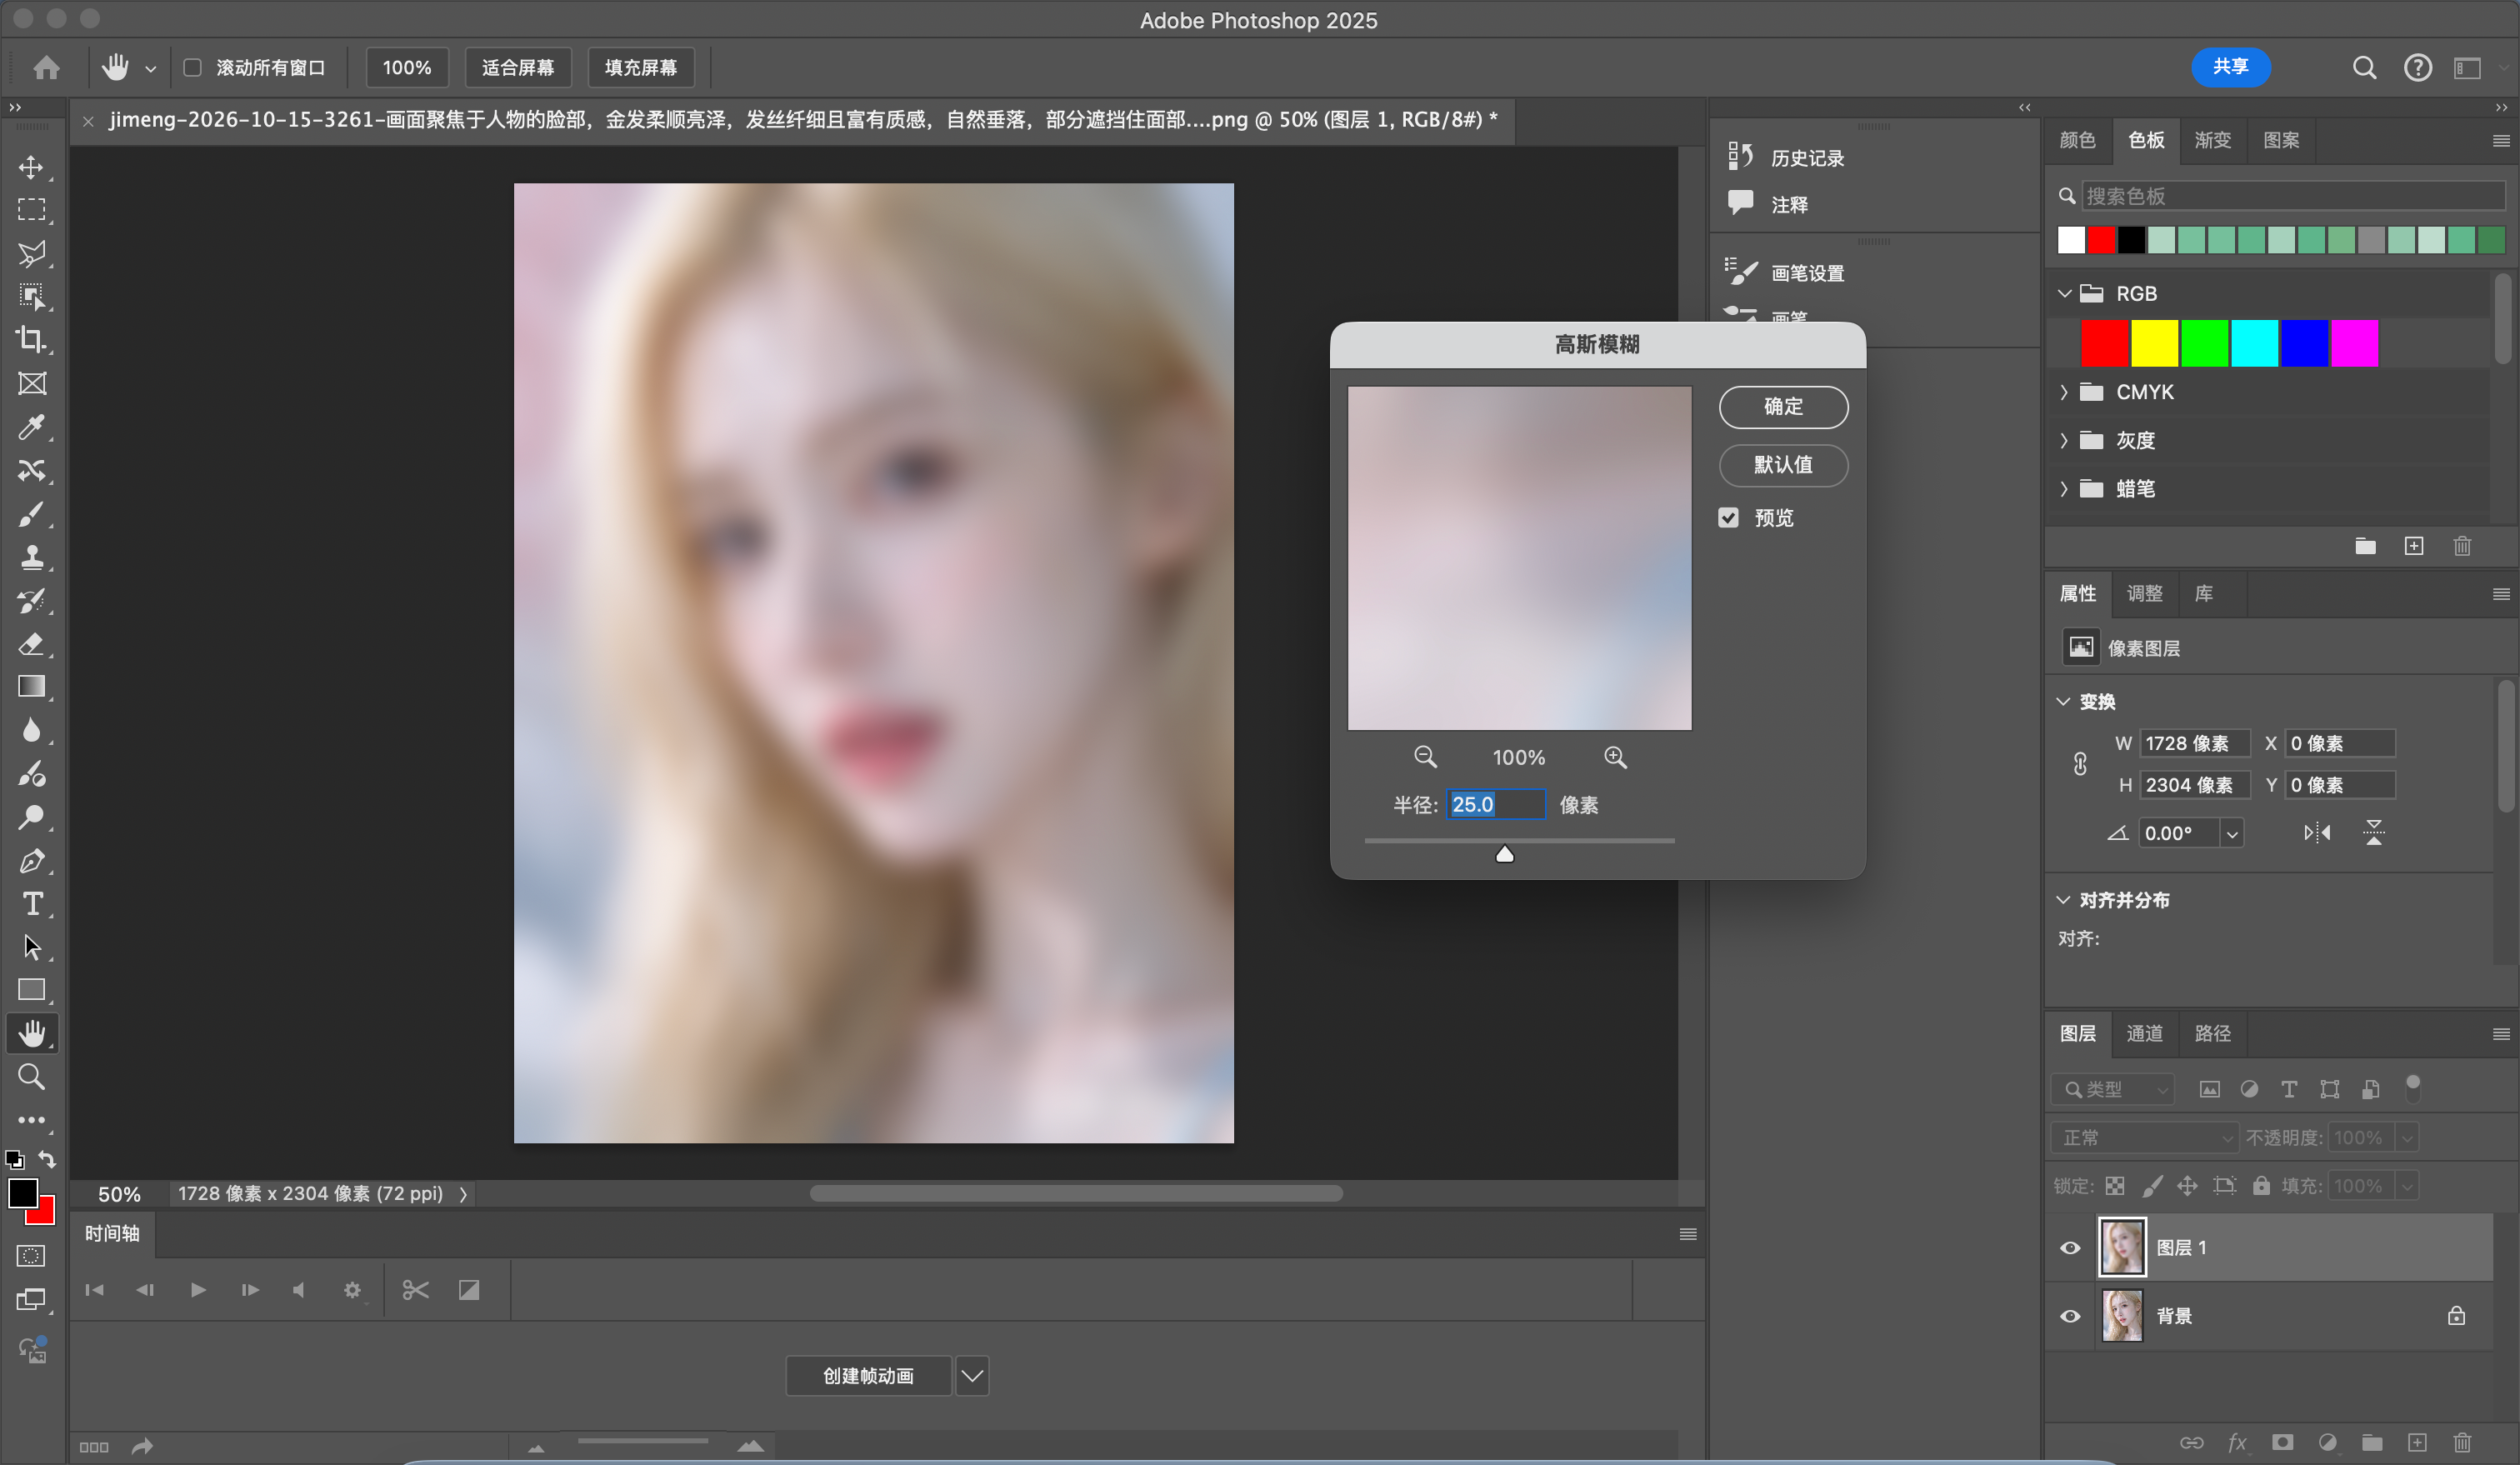The height and width of the screenshot is (1465, 2520).
Task: Open the 调整 tab
Action: pyautogui.click(x=2144, y=593)
